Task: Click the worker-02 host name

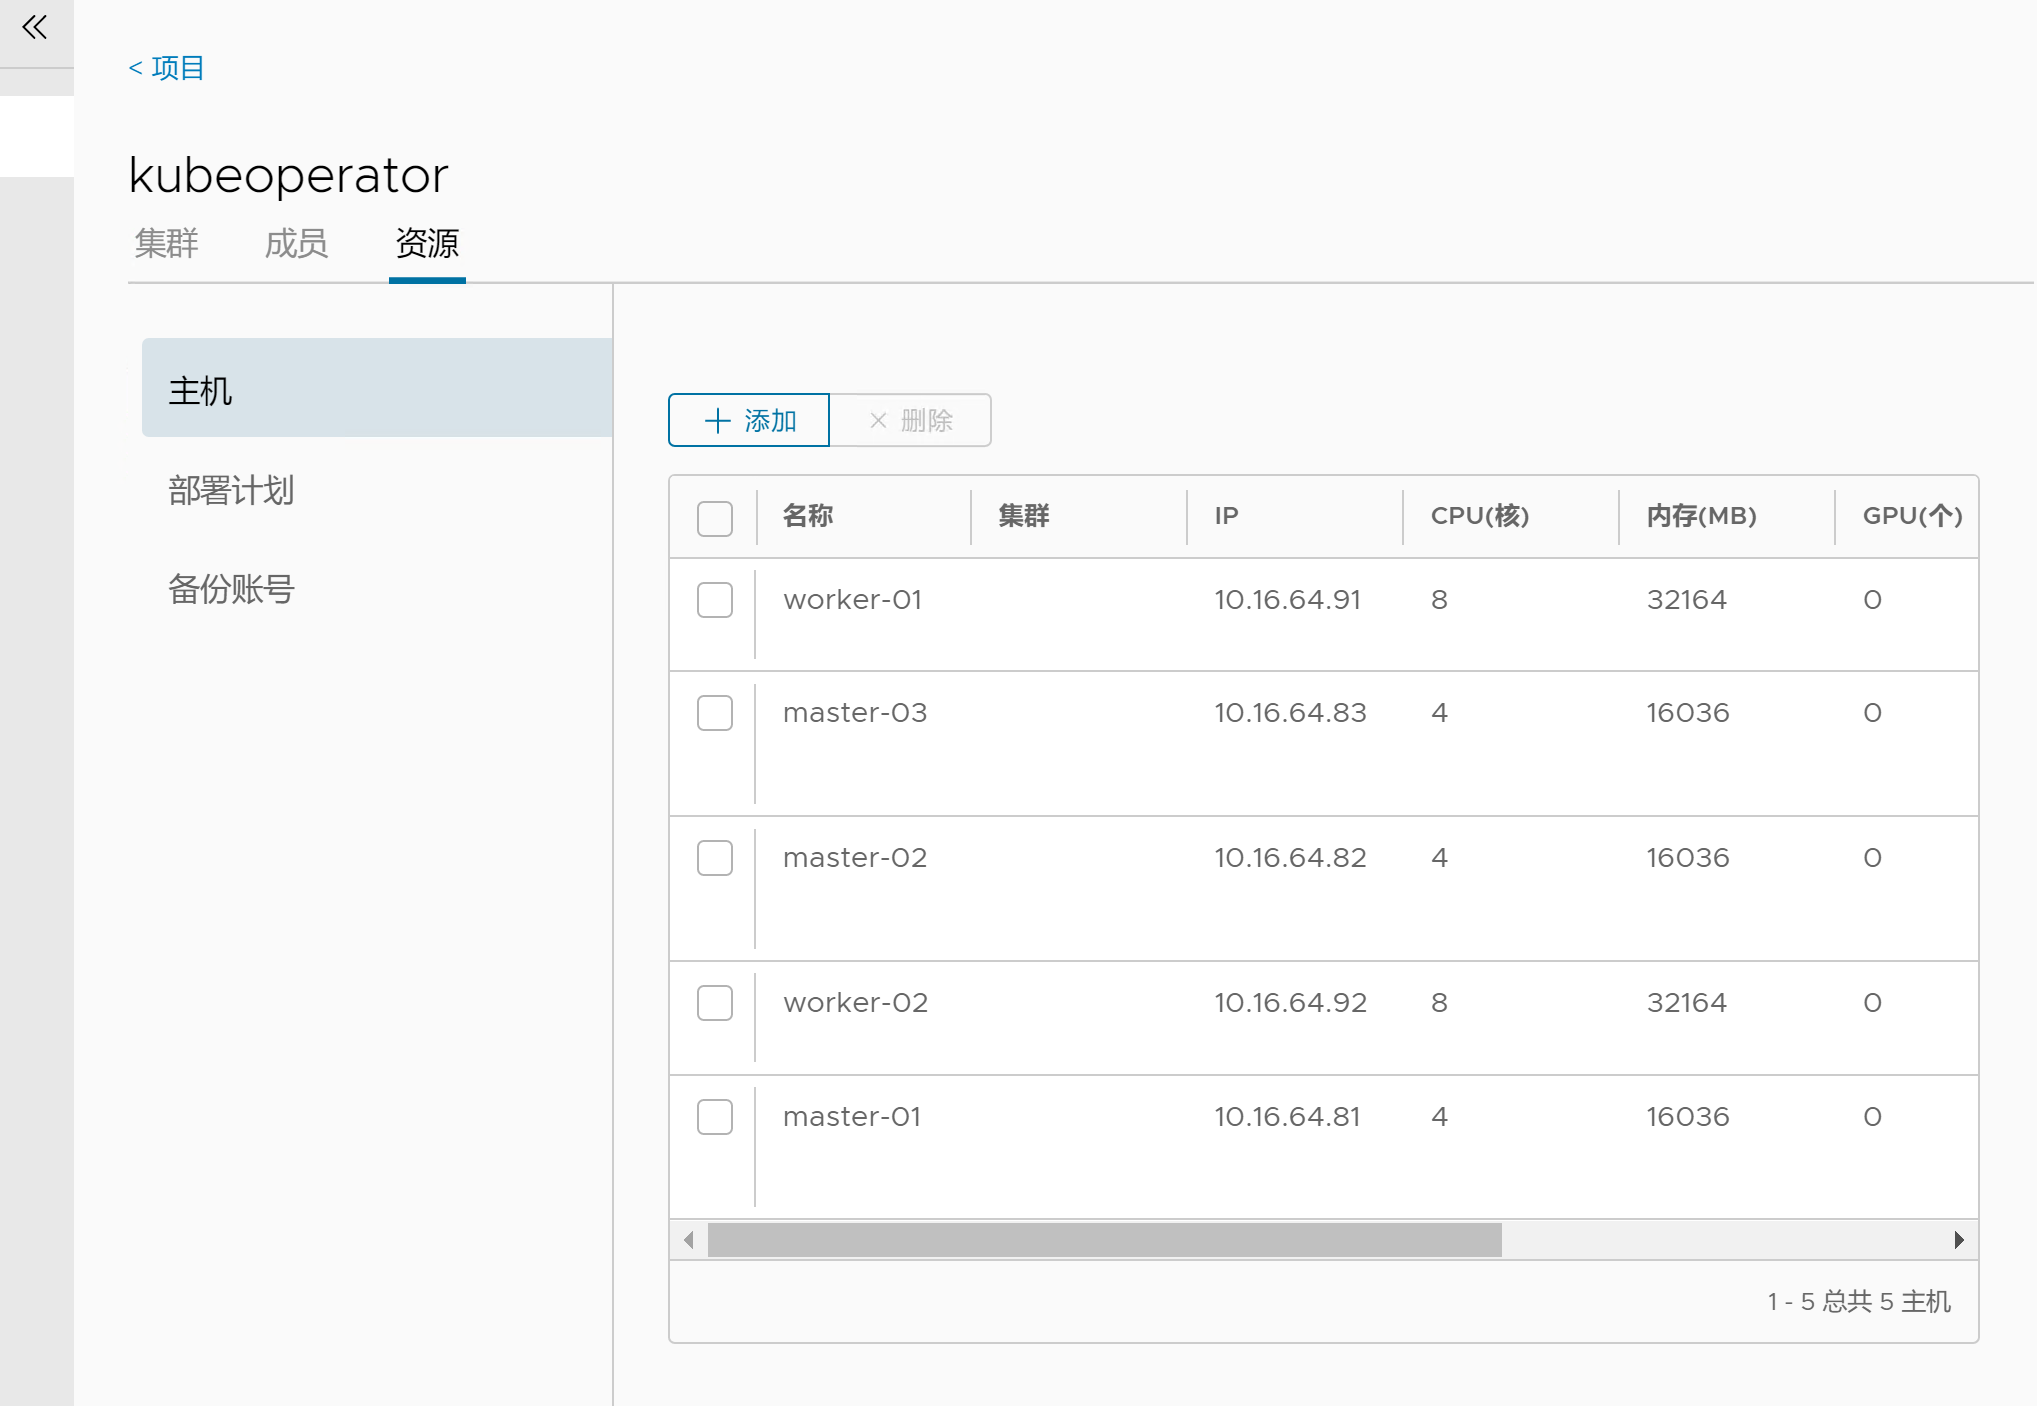Action: tap(856, 1003)
